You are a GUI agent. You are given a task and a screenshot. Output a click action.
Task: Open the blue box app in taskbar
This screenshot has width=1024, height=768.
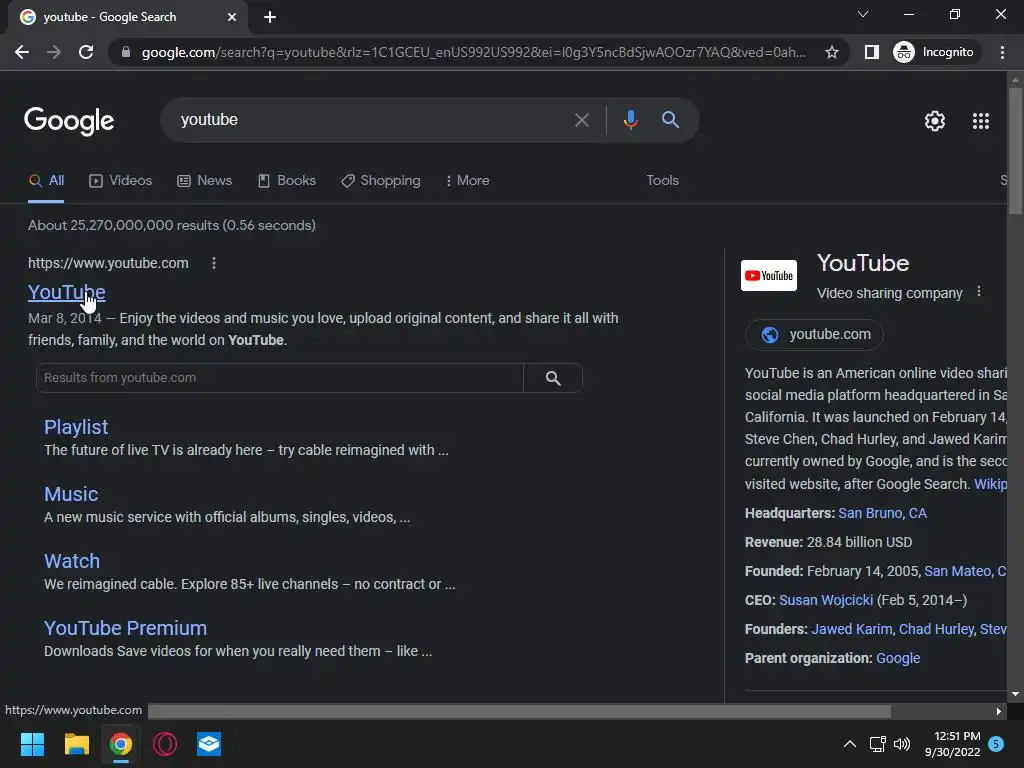click(209, 744)
